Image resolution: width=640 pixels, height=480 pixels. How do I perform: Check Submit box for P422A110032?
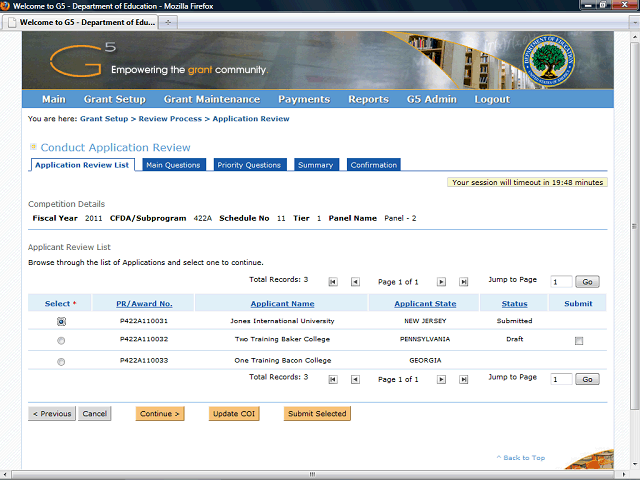(579, 341)
